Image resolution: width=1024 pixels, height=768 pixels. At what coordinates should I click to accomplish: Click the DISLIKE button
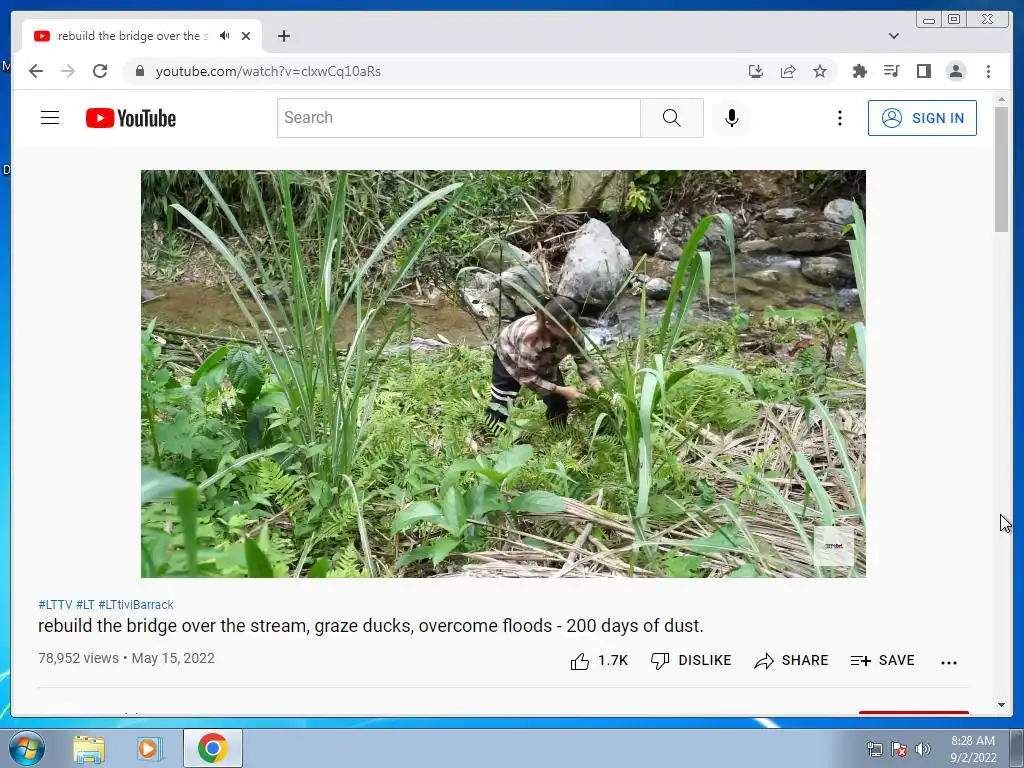[x=691, y=661]
